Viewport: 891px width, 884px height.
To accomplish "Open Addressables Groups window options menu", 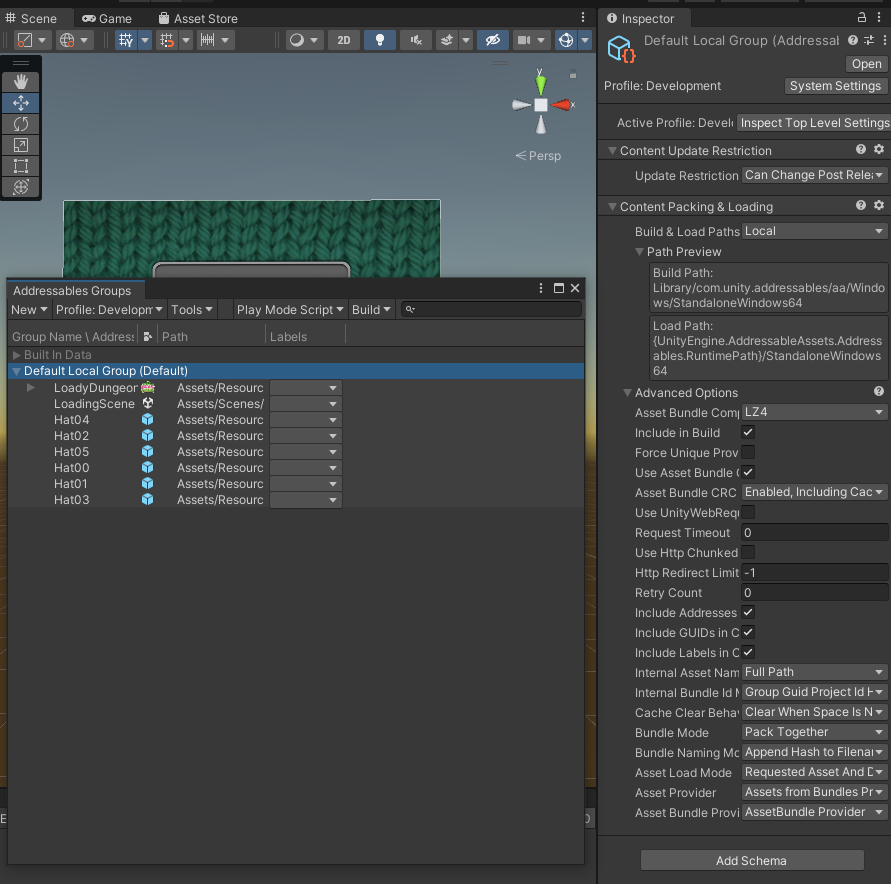I will (x=540, y=288).
